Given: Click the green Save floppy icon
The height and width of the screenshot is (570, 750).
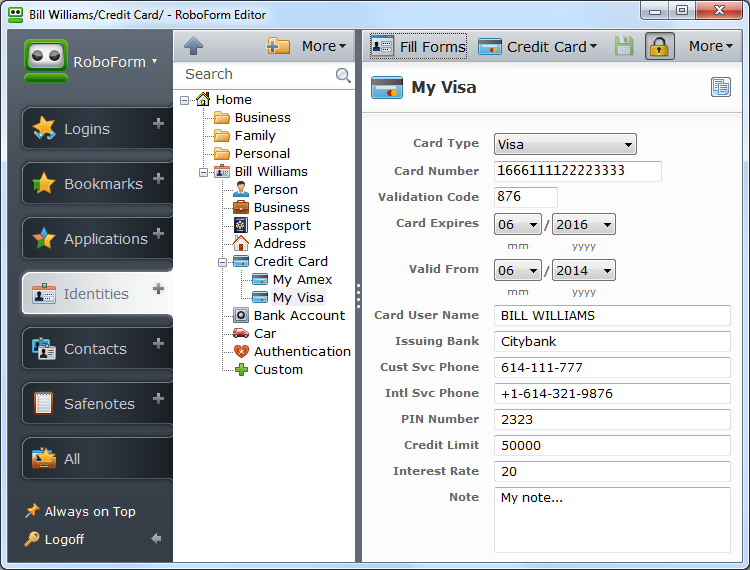Looking at the screenshot, I should pos(624,46).
